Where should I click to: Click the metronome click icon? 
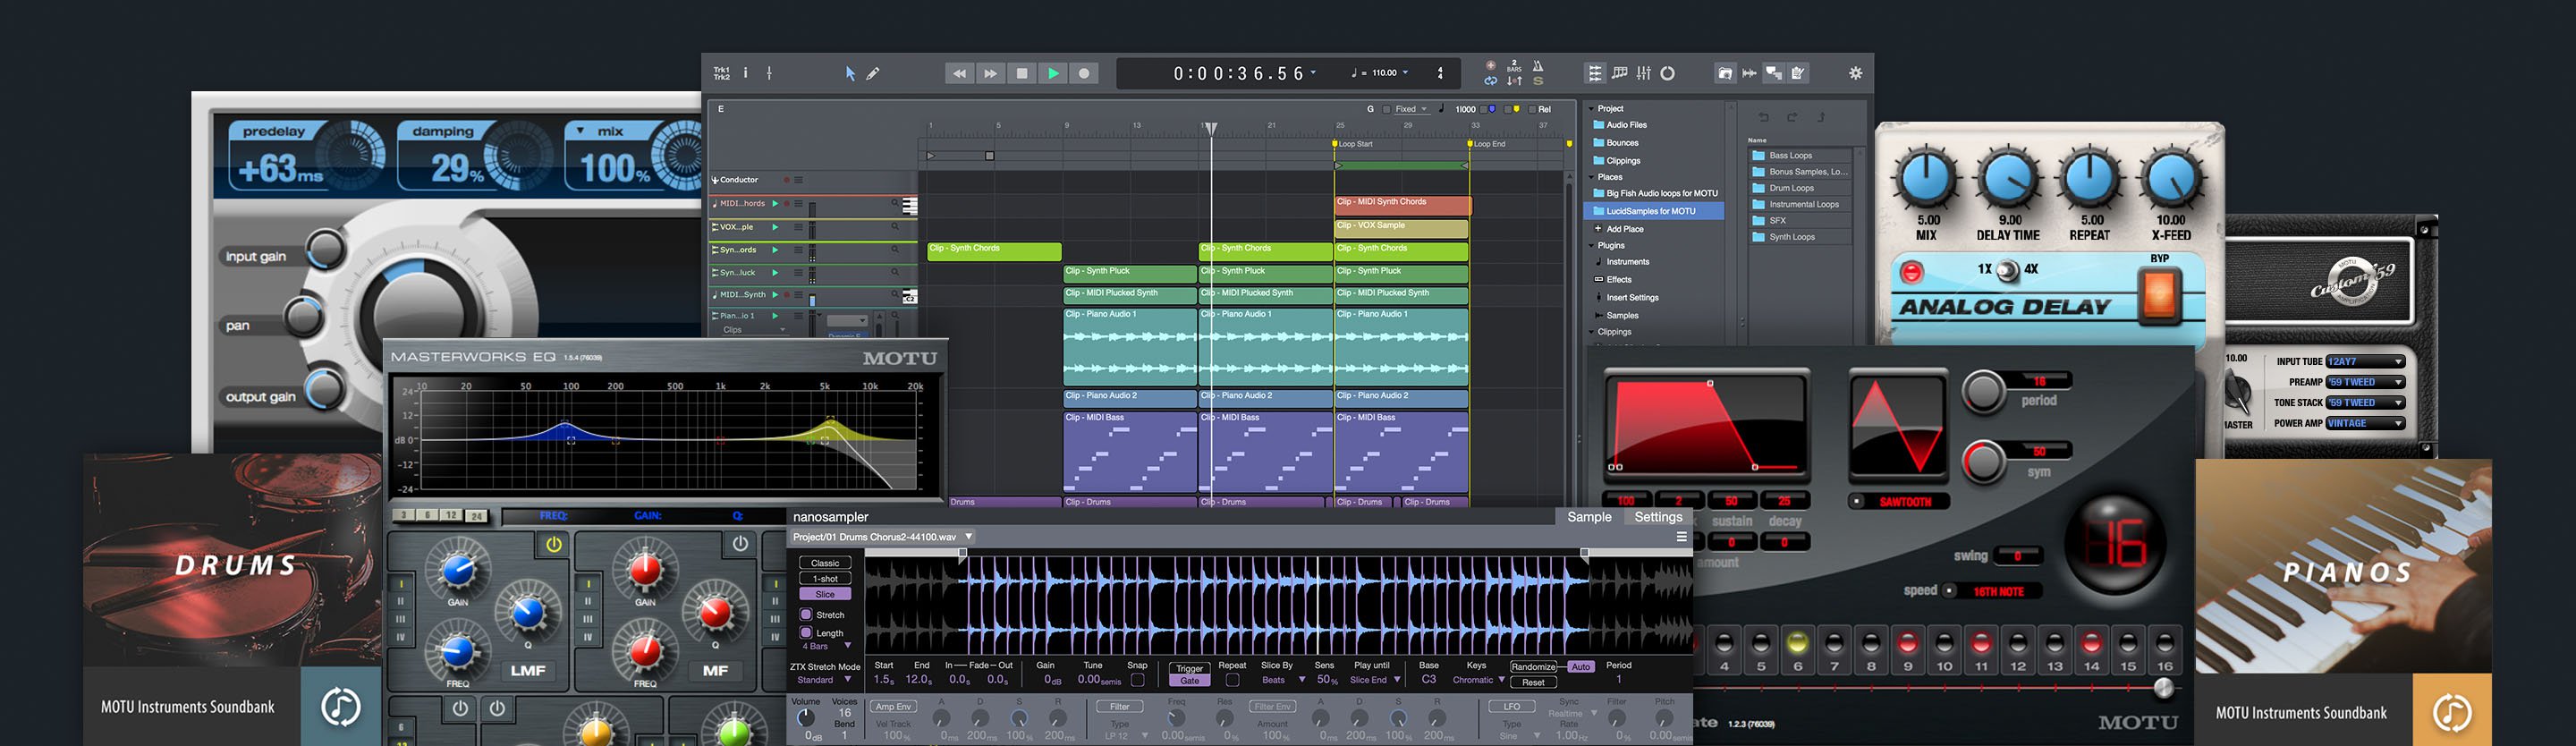click(1538, 66)
